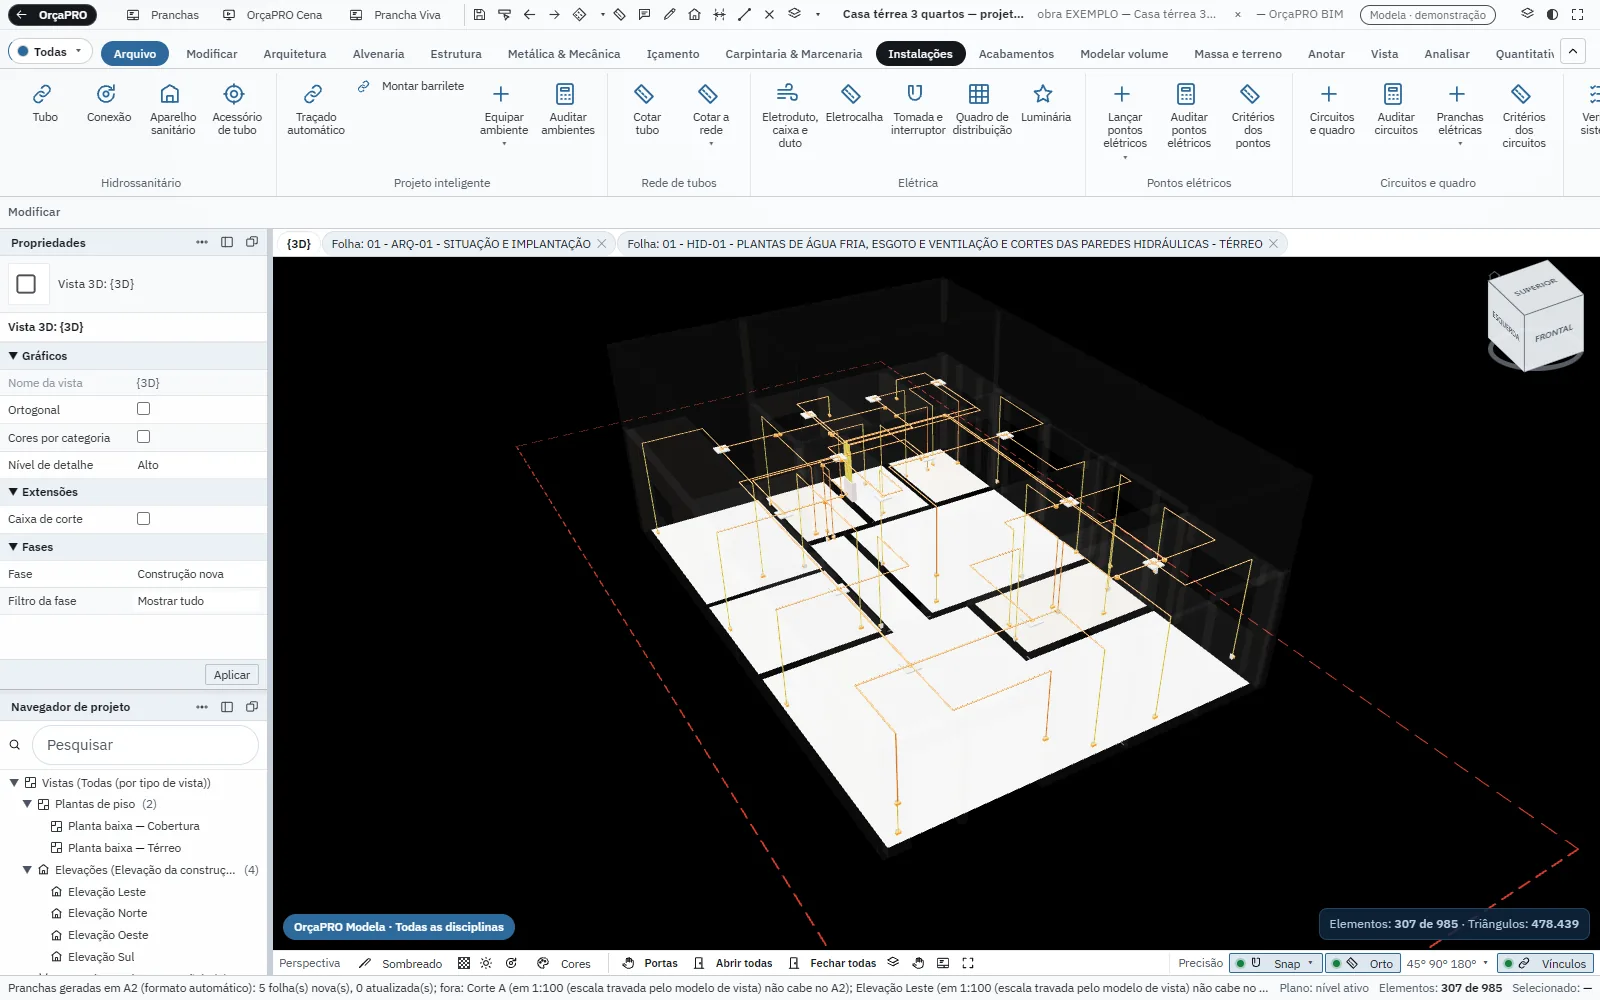
Task: Insert Quadro de distribuição
Action: [981, 110]
